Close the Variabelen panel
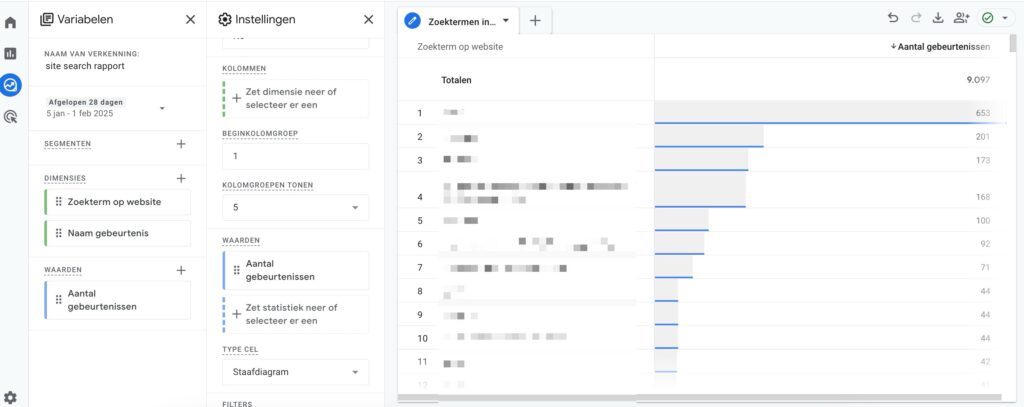The image size is (1024, 407). pos(190,20)
